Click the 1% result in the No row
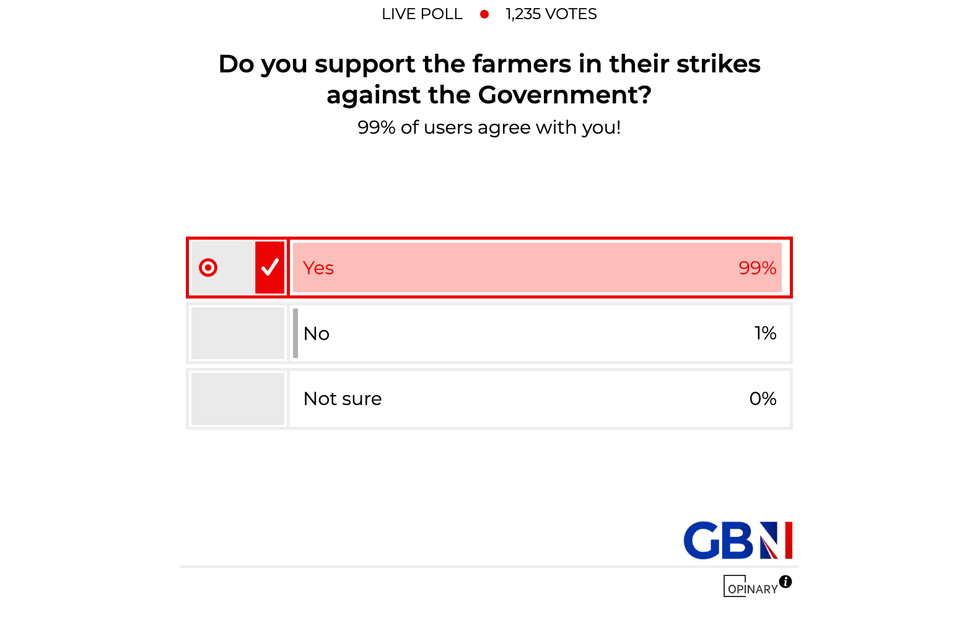980x628 pixels. (x=765, y=333)
